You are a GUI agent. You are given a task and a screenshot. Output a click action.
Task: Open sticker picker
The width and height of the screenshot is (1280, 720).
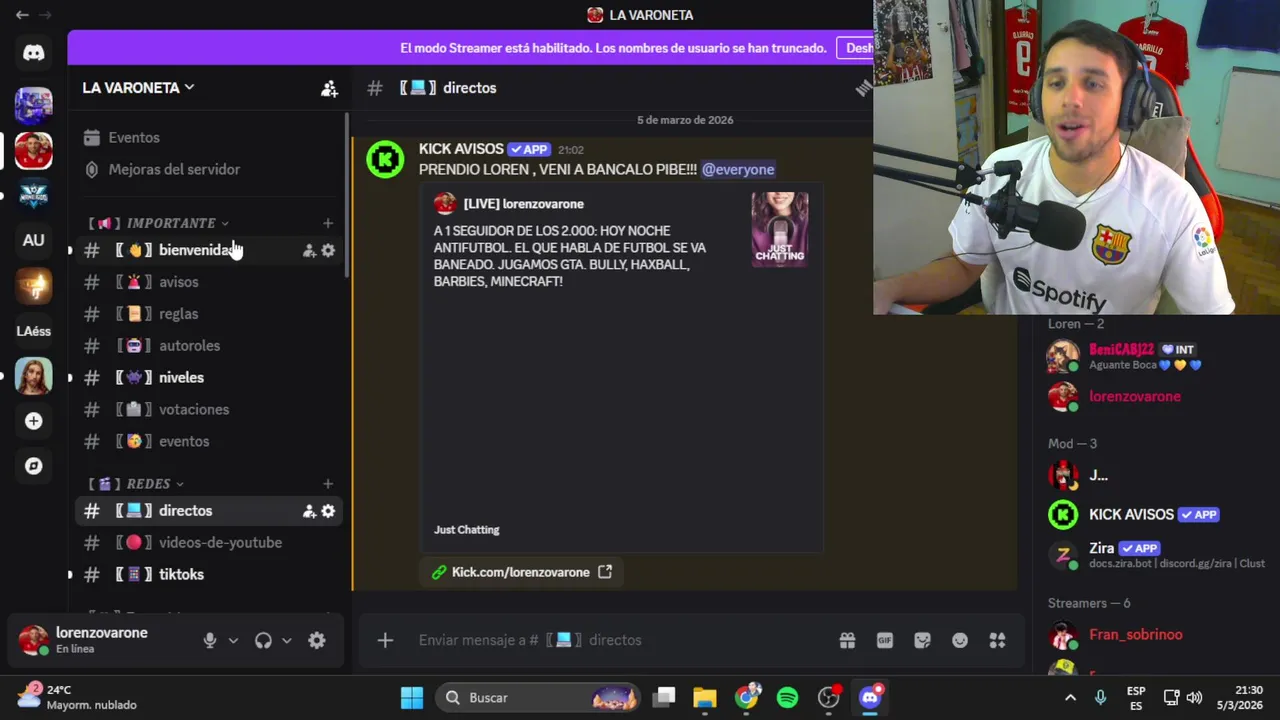[x=922, y=640]
